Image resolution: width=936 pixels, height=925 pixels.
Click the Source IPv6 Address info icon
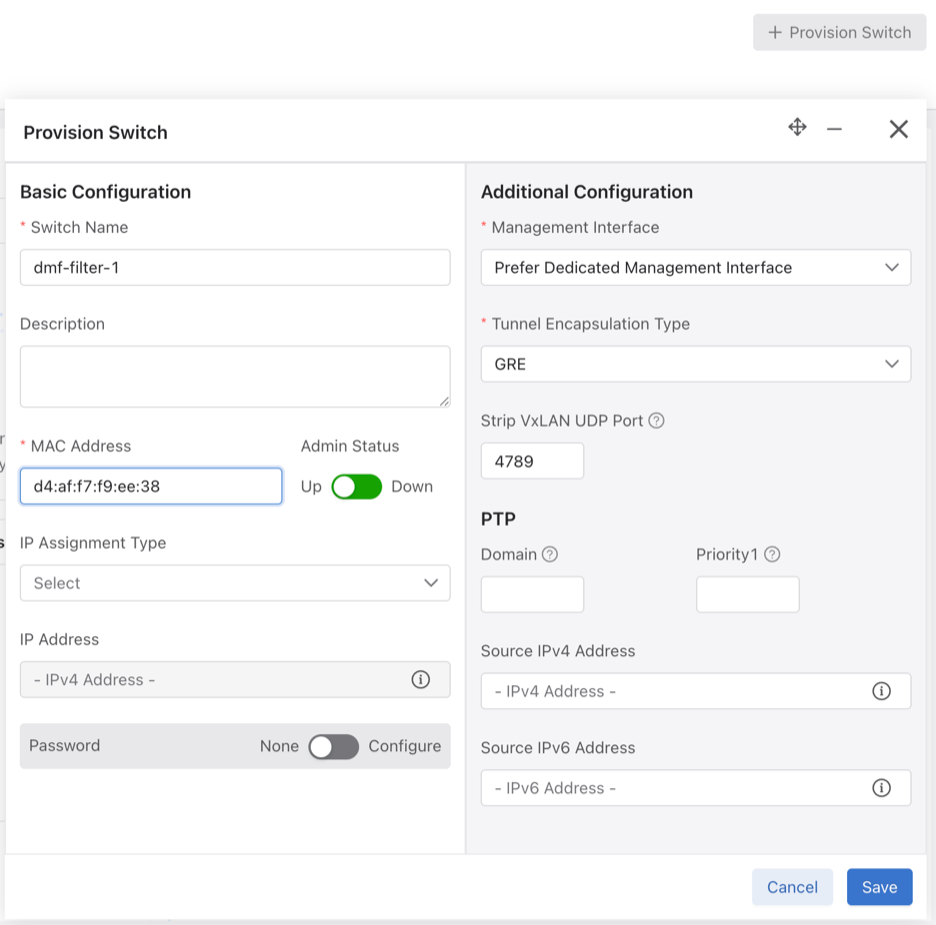pyautogui.click(x=881, y=787)
